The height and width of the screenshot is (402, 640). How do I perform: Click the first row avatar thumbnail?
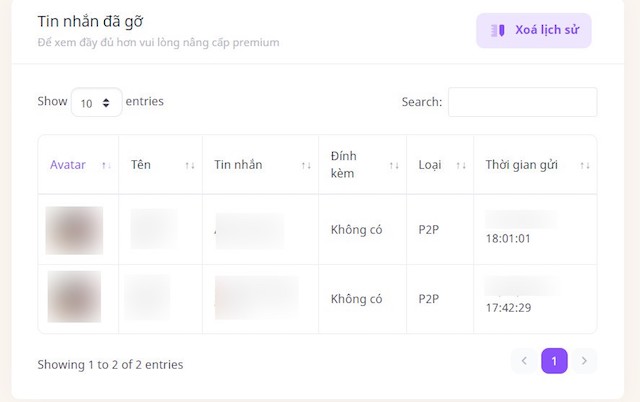click(x=74, y=230)
